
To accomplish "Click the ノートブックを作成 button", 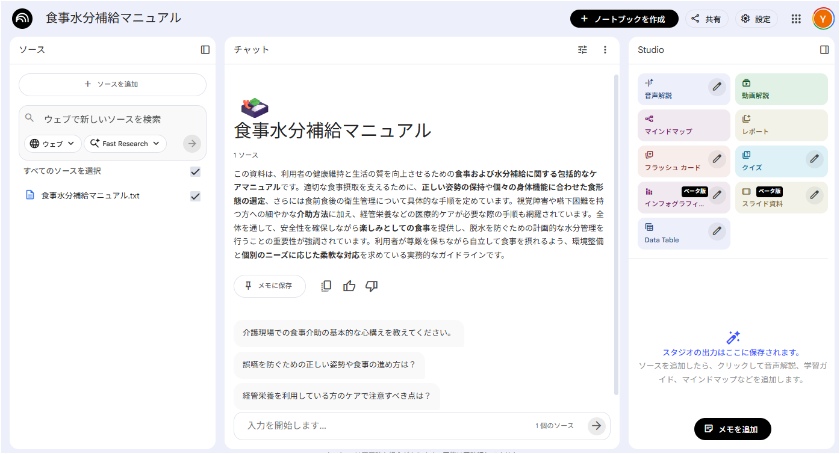I will [624, 18].
